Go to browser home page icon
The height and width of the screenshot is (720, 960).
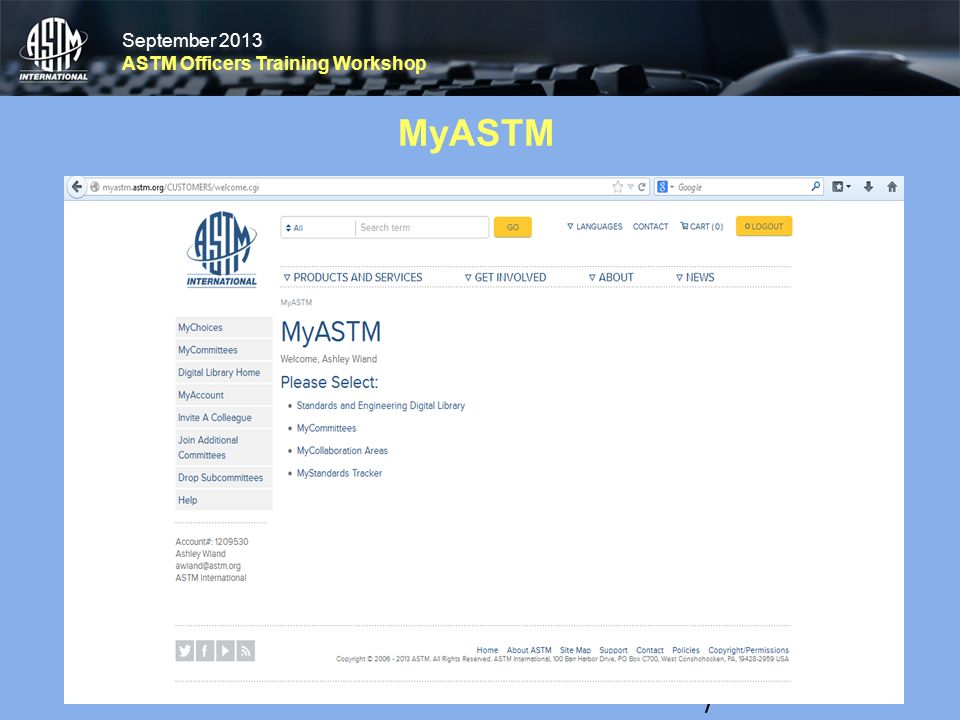(x=892, y=187)
